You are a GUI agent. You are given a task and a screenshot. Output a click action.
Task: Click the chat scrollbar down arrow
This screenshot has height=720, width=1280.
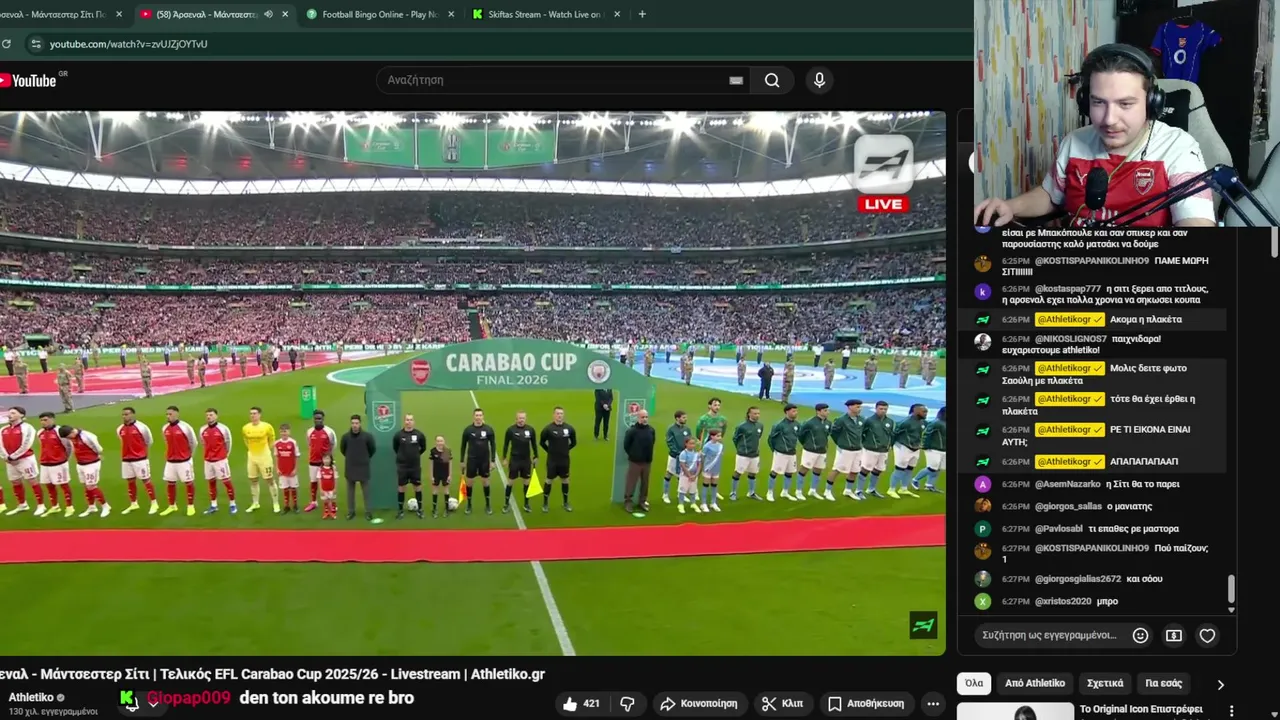pos(1231,610)
